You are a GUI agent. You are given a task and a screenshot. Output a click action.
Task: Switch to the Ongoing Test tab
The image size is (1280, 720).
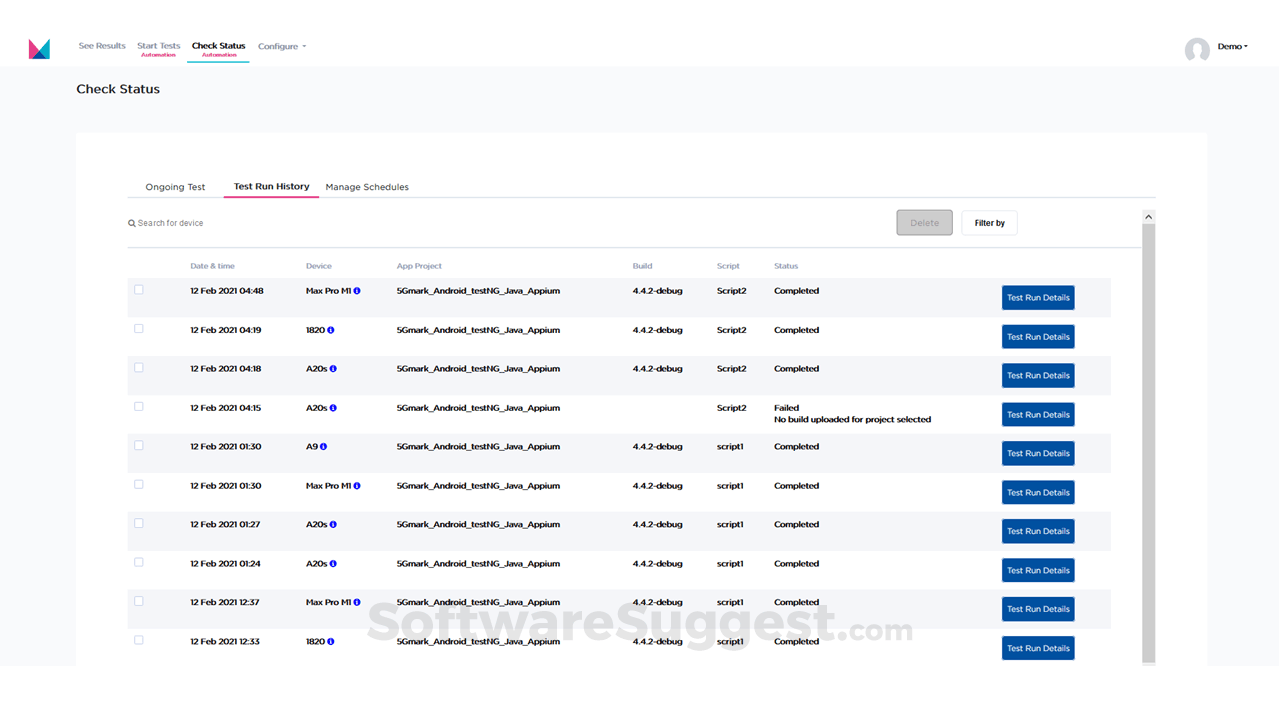coord(175,187)
